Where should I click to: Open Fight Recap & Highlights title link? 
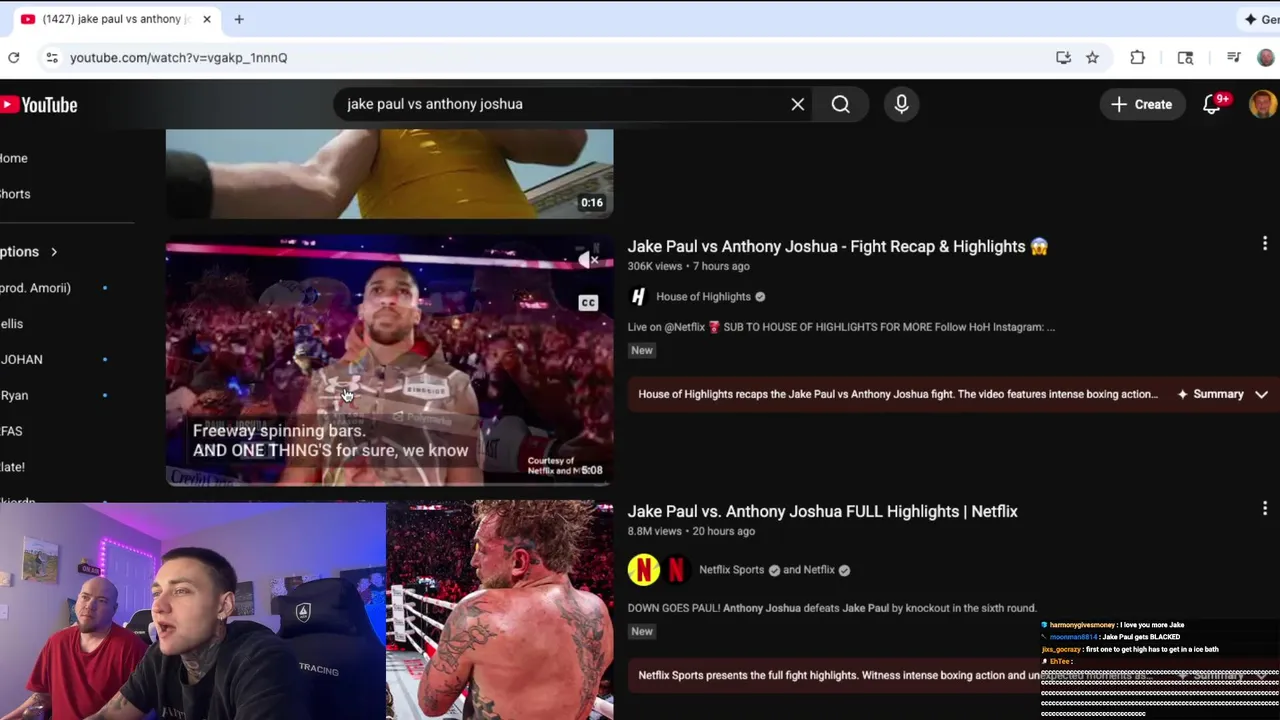point(837,246)
